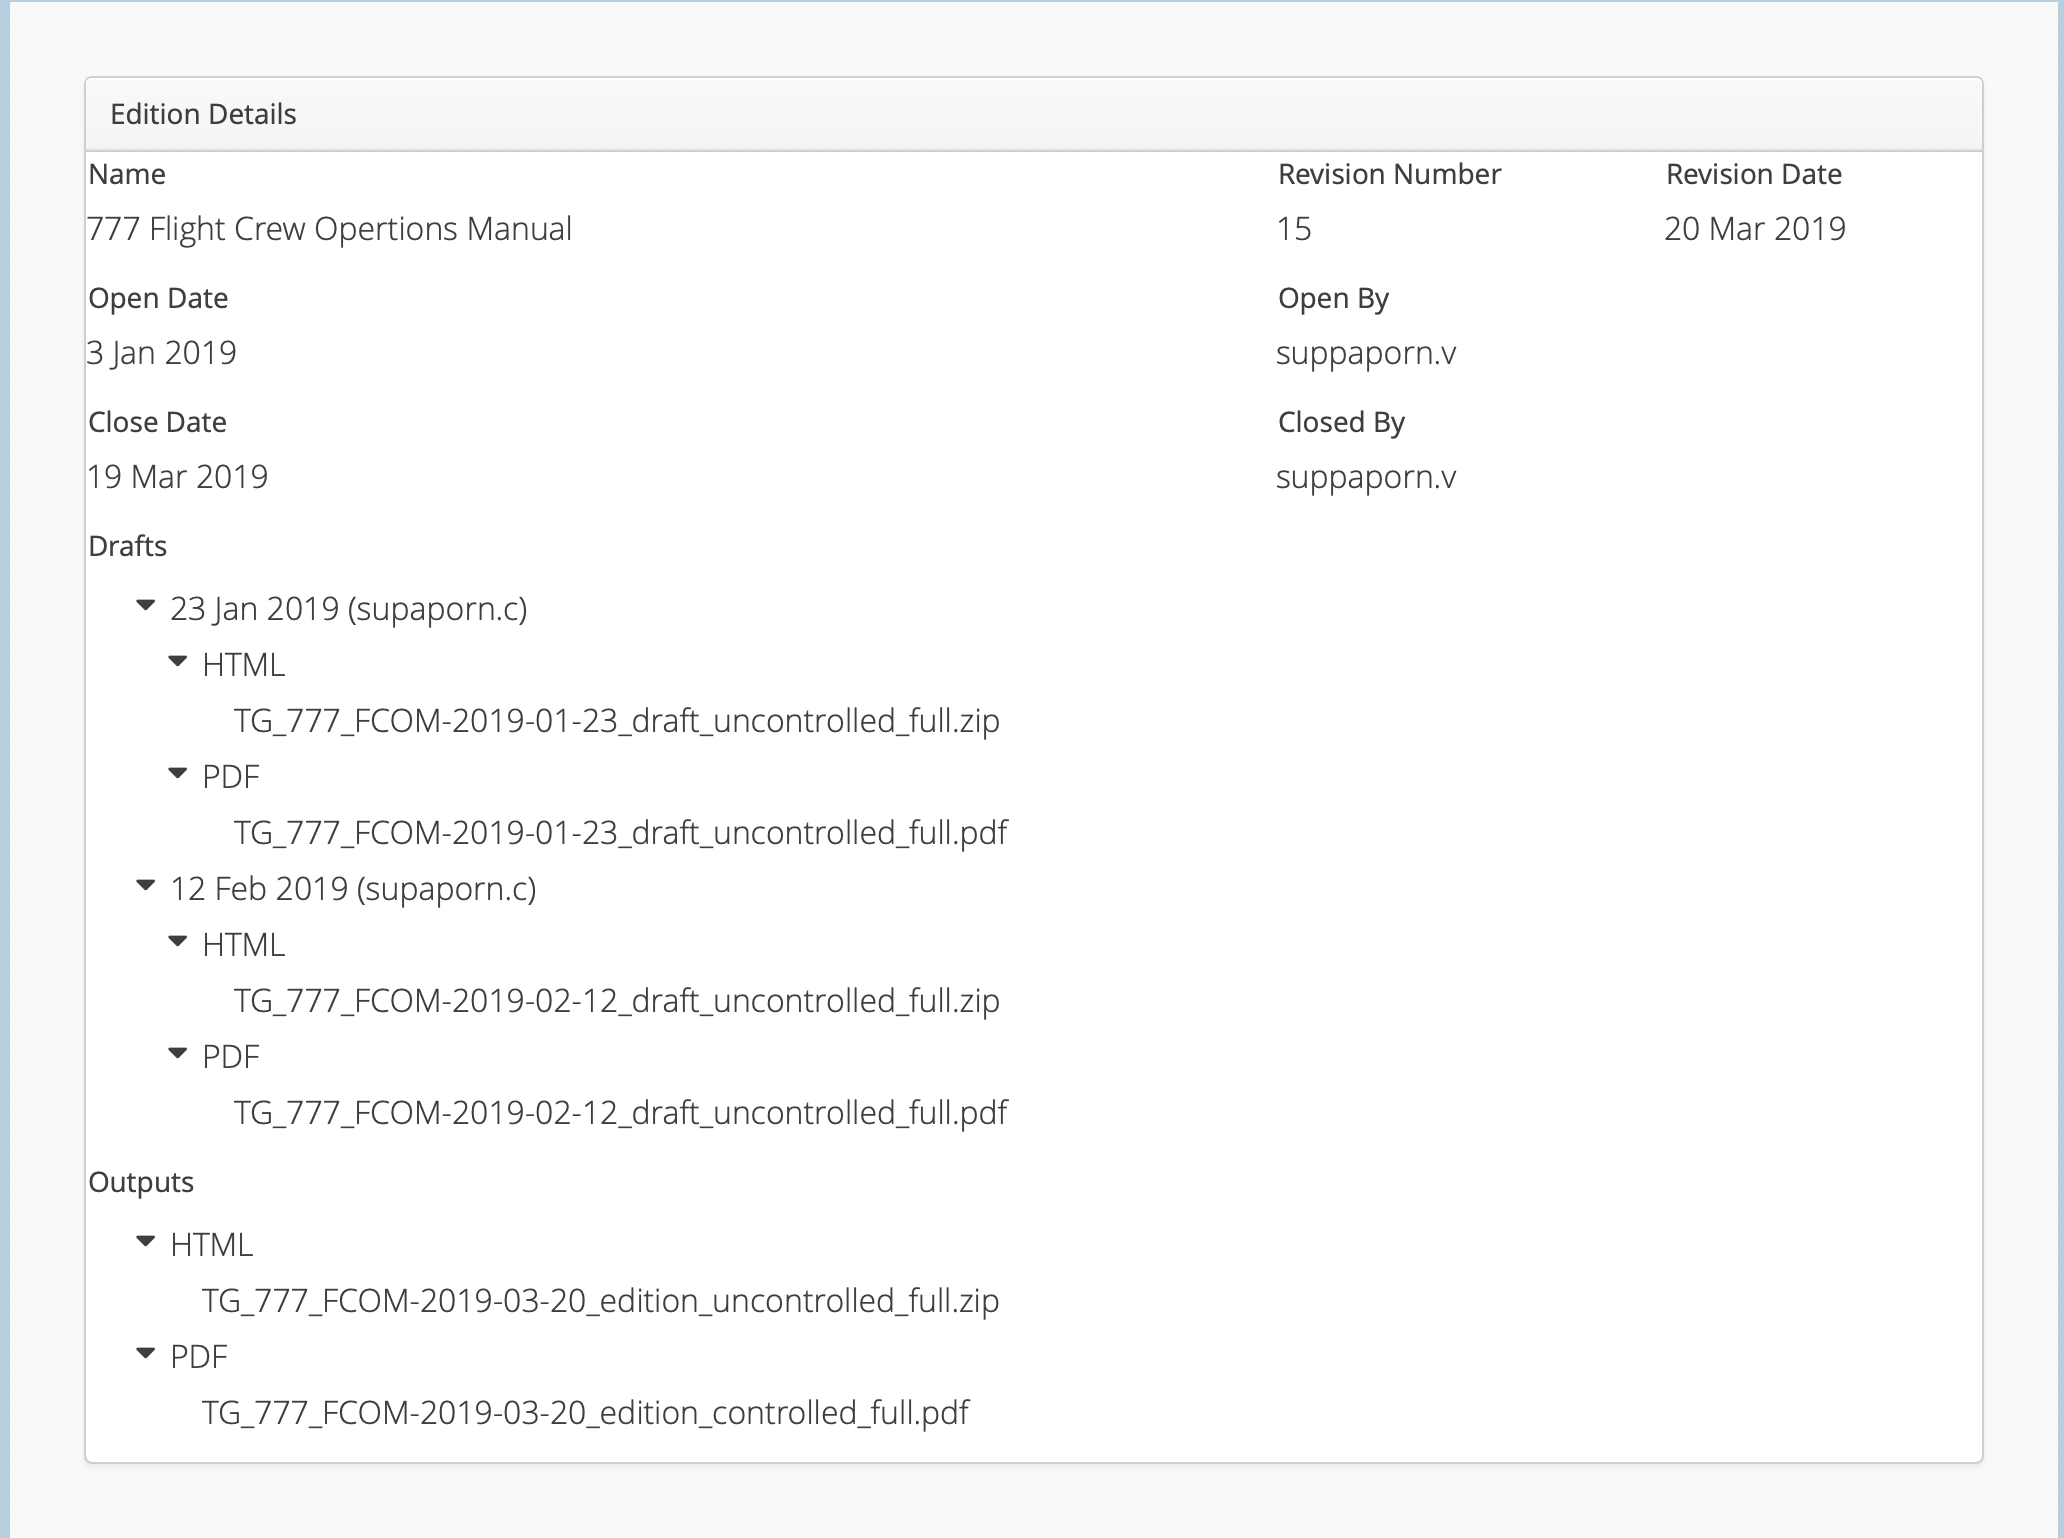This screenshot has width=2064, height=1538.
Task: Collapse HTML folder under 12 Feb draft
Action: (x=178, y=942)
